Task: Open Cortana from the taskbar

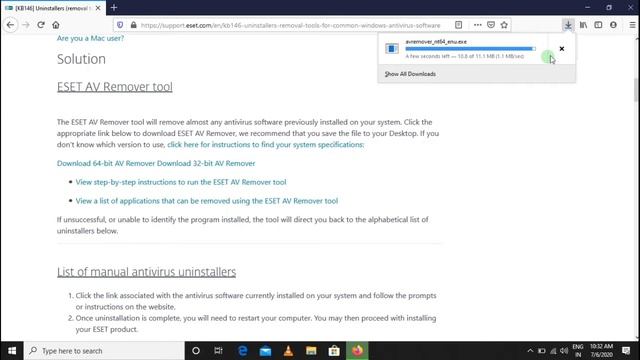Action: (196, 351)
